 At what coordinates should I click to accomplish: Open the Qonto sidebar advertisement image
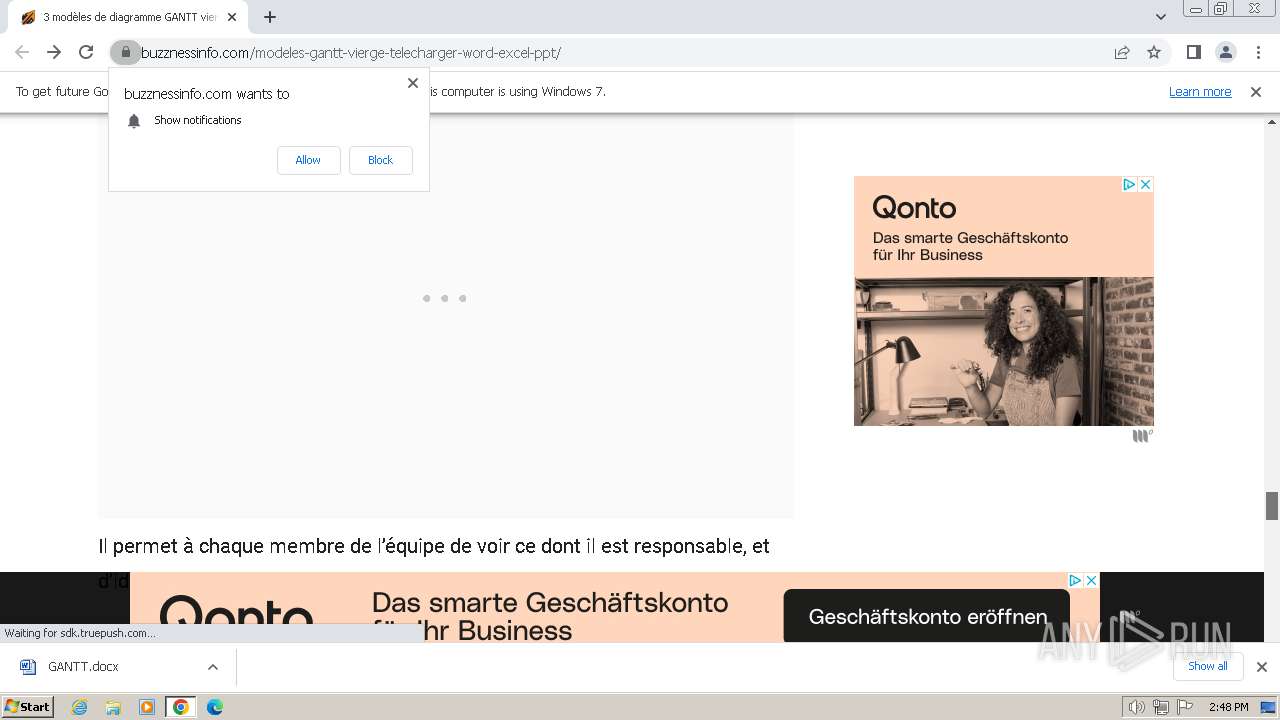coord(1004,351)
